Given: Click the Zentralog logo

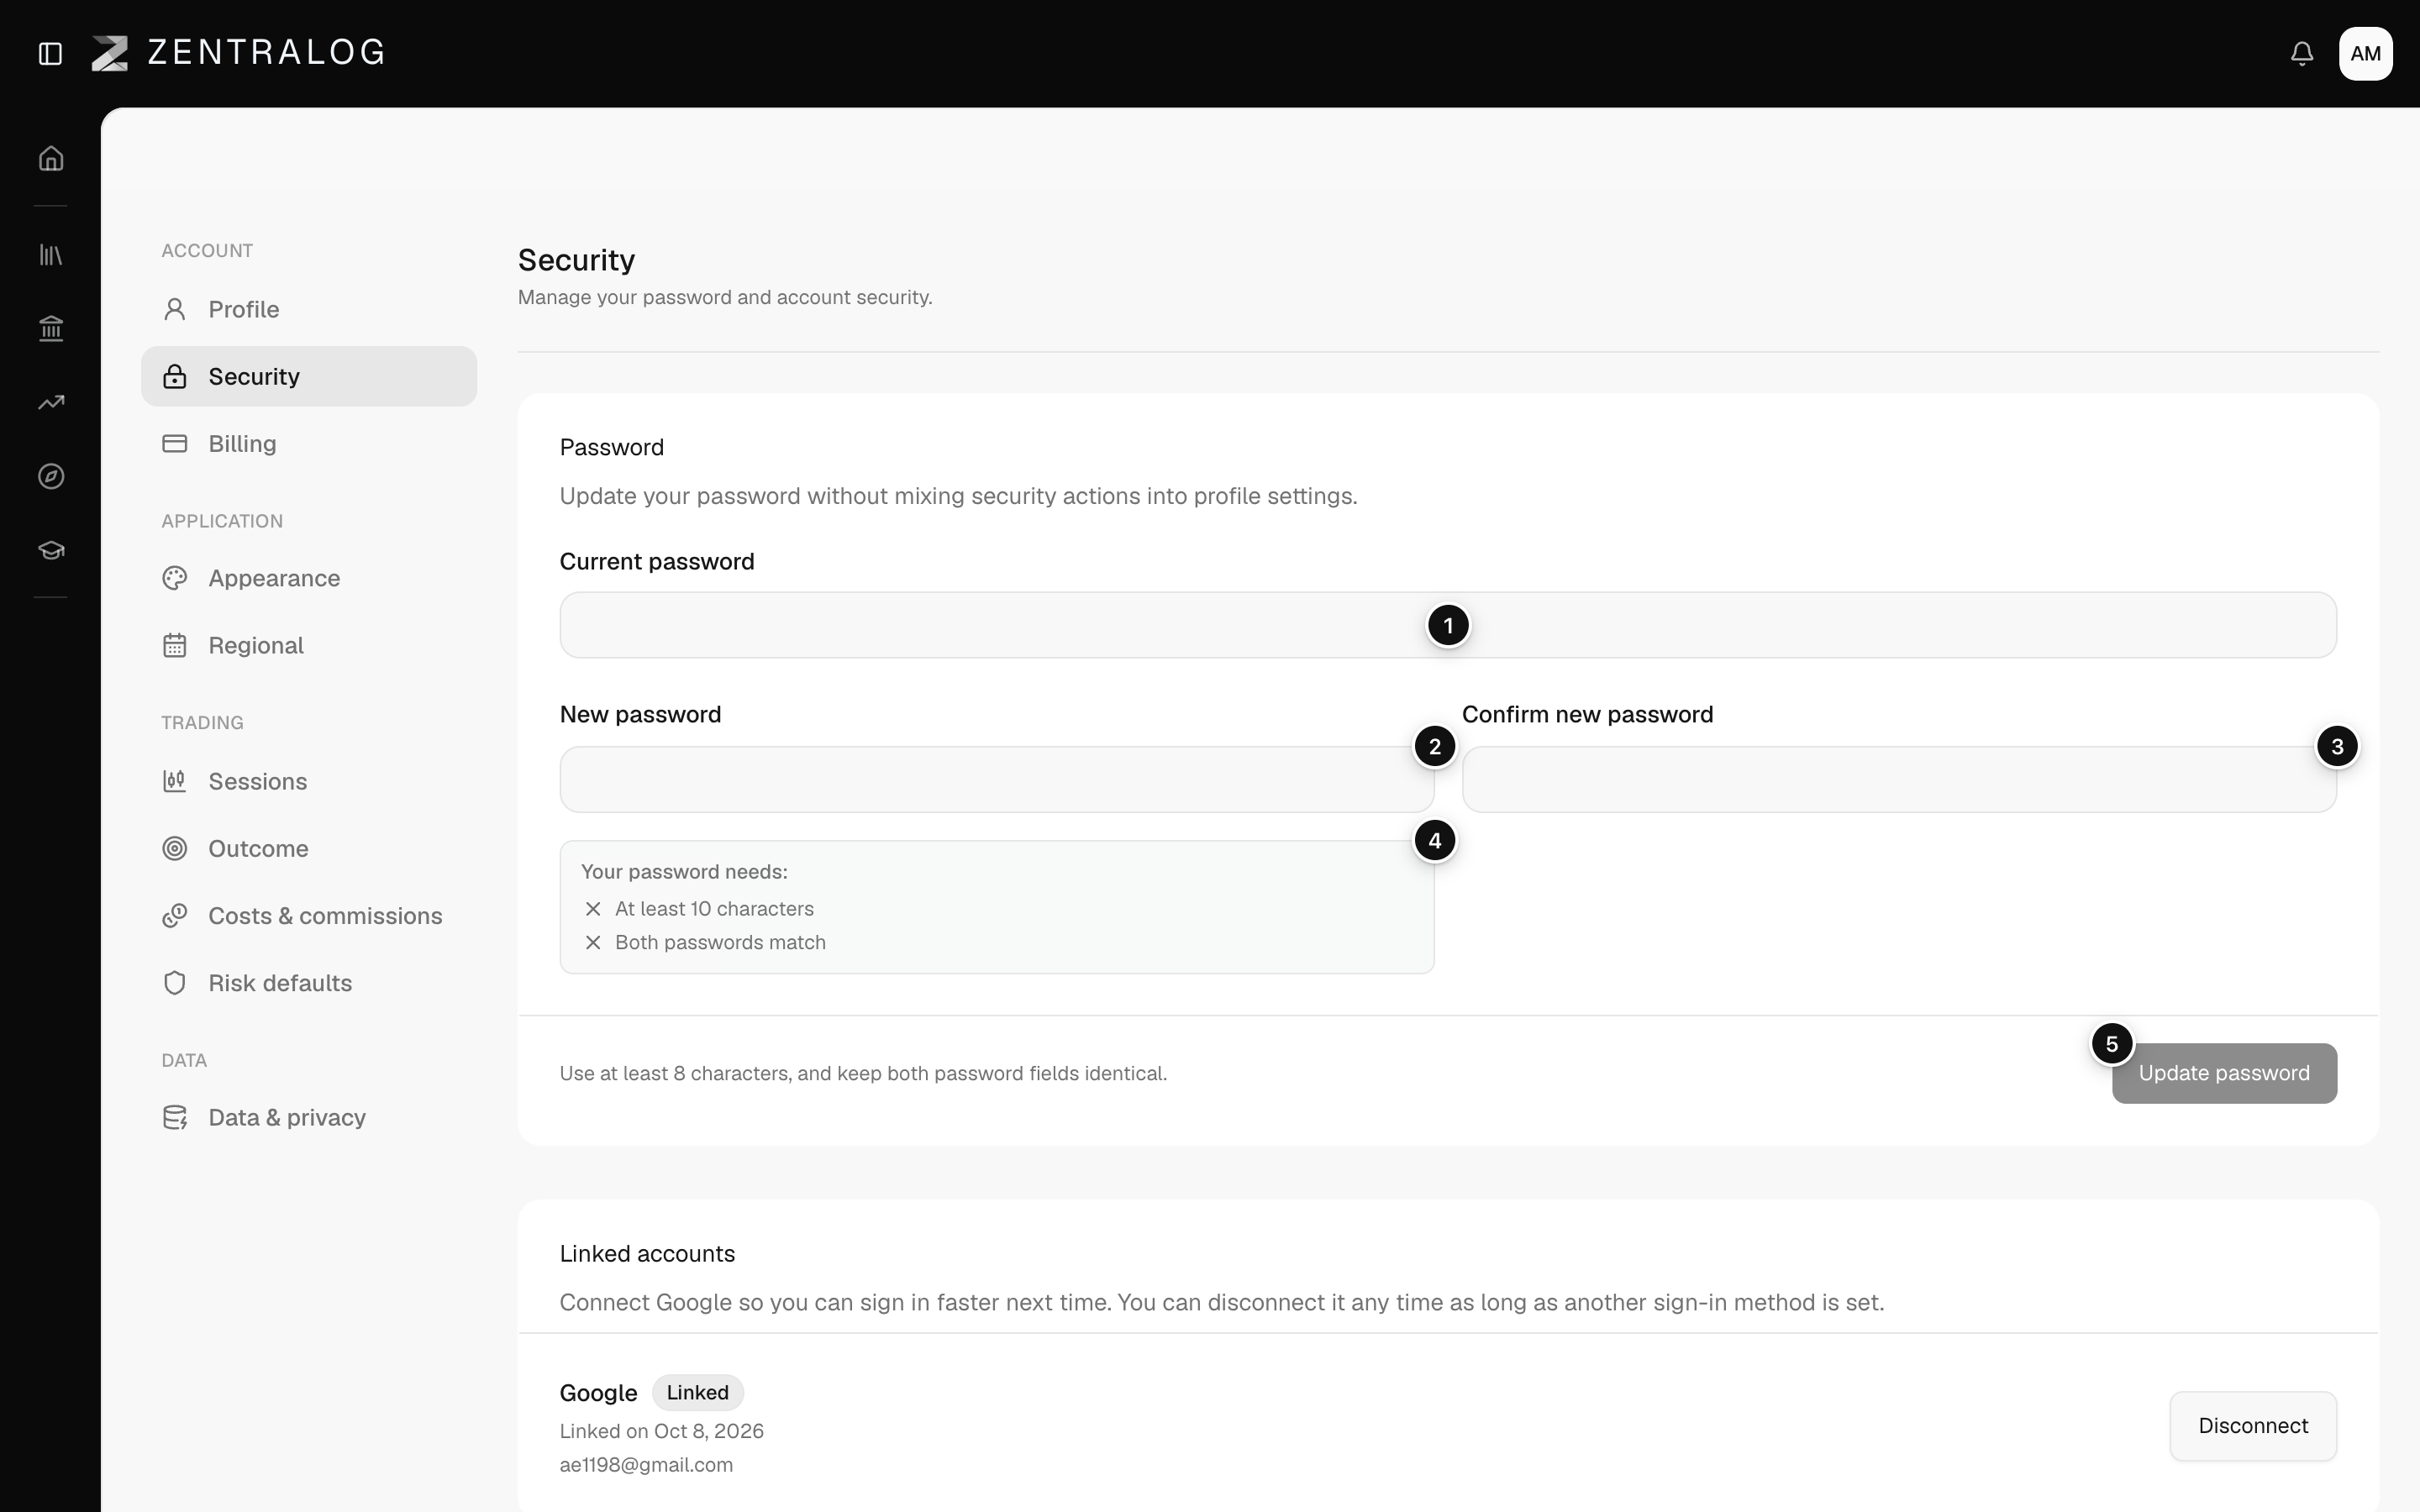Looking at the screenshot, I should [x=238, y=53].
